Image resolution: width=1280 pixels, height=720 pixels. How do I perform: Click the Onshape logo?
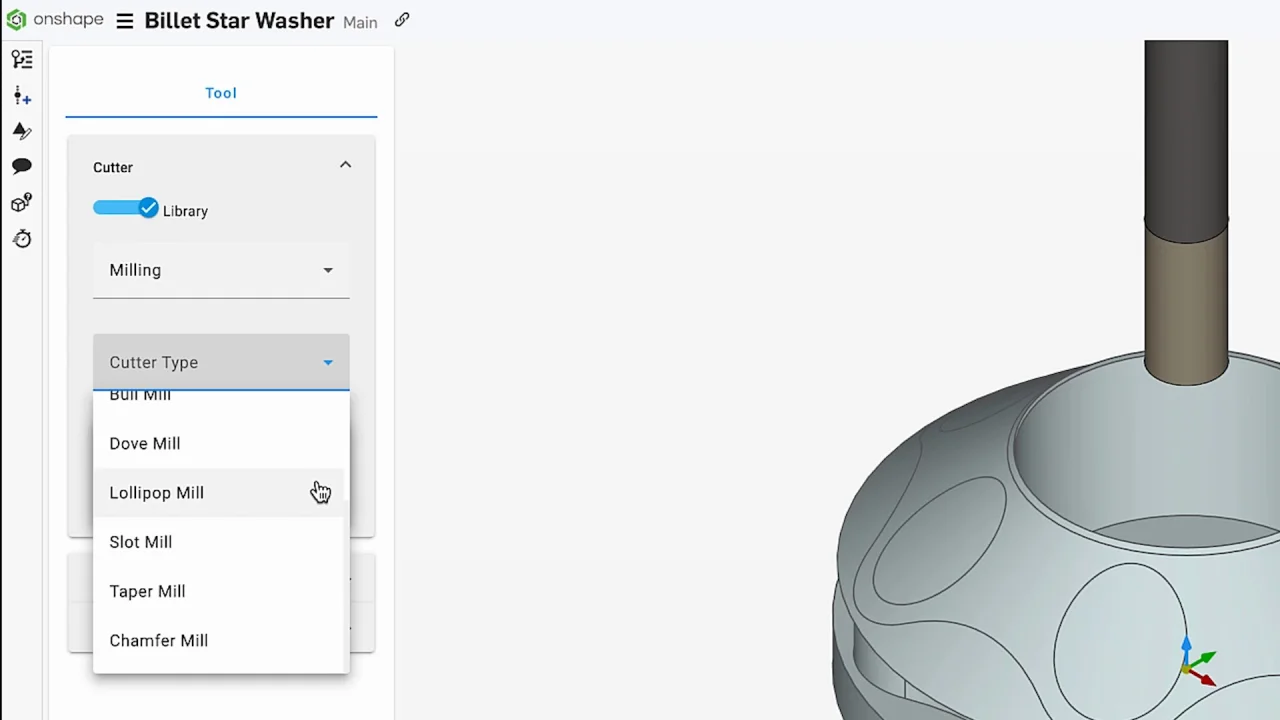(x=55, y=20)
